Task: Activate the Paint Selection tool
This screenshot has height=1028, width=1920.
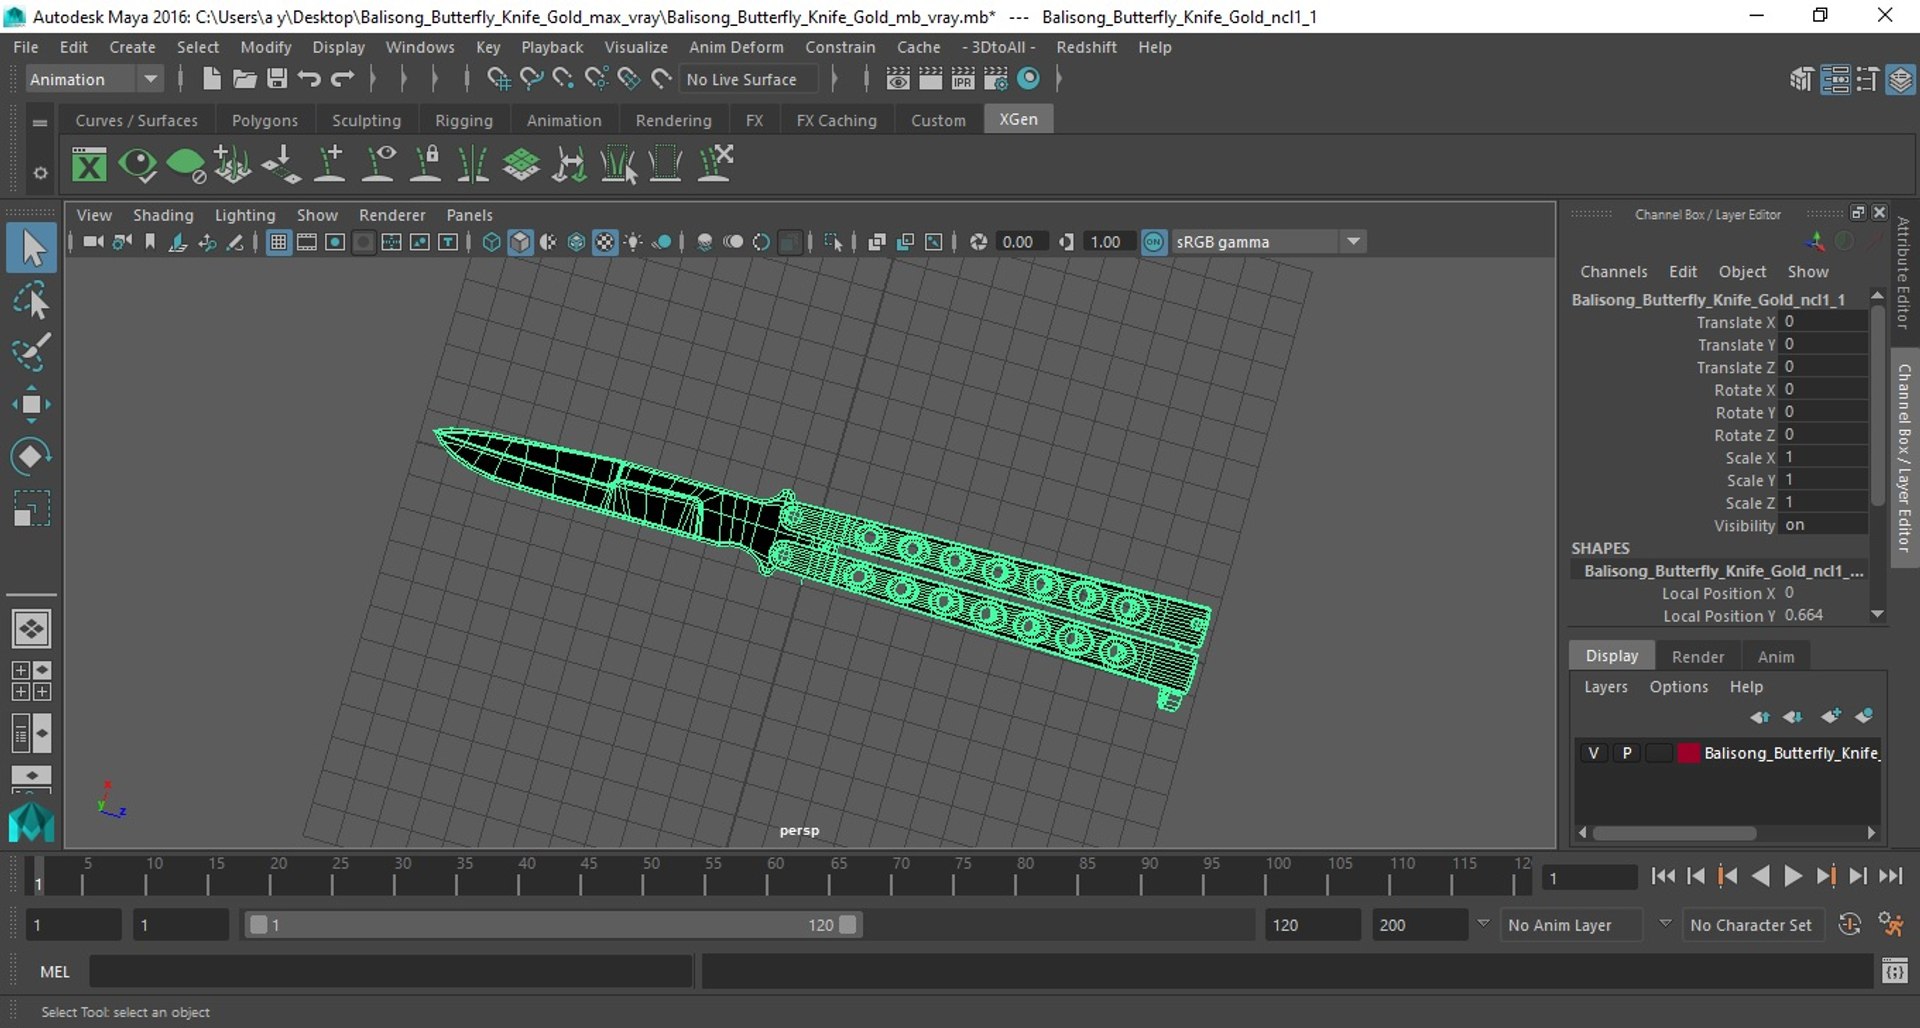Action: tap(31, 352)
